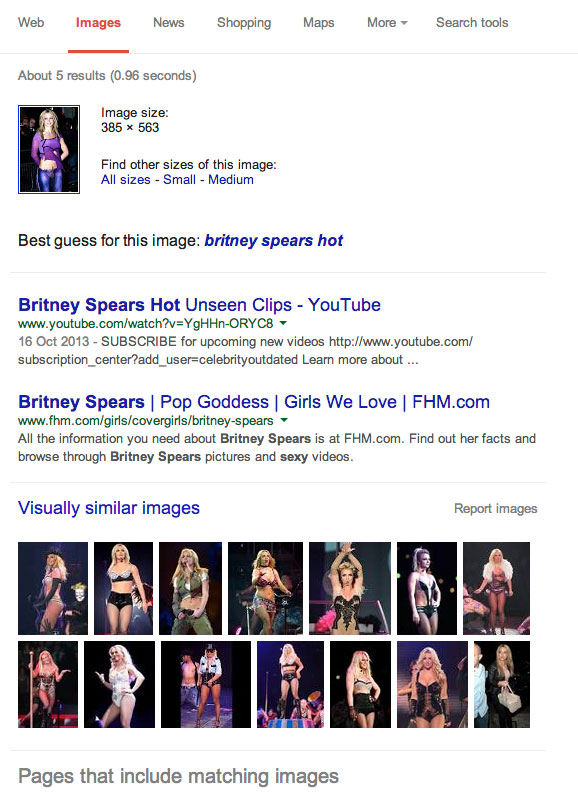Open the FHM.com Pop Goddess result

[x=254, y=402]
